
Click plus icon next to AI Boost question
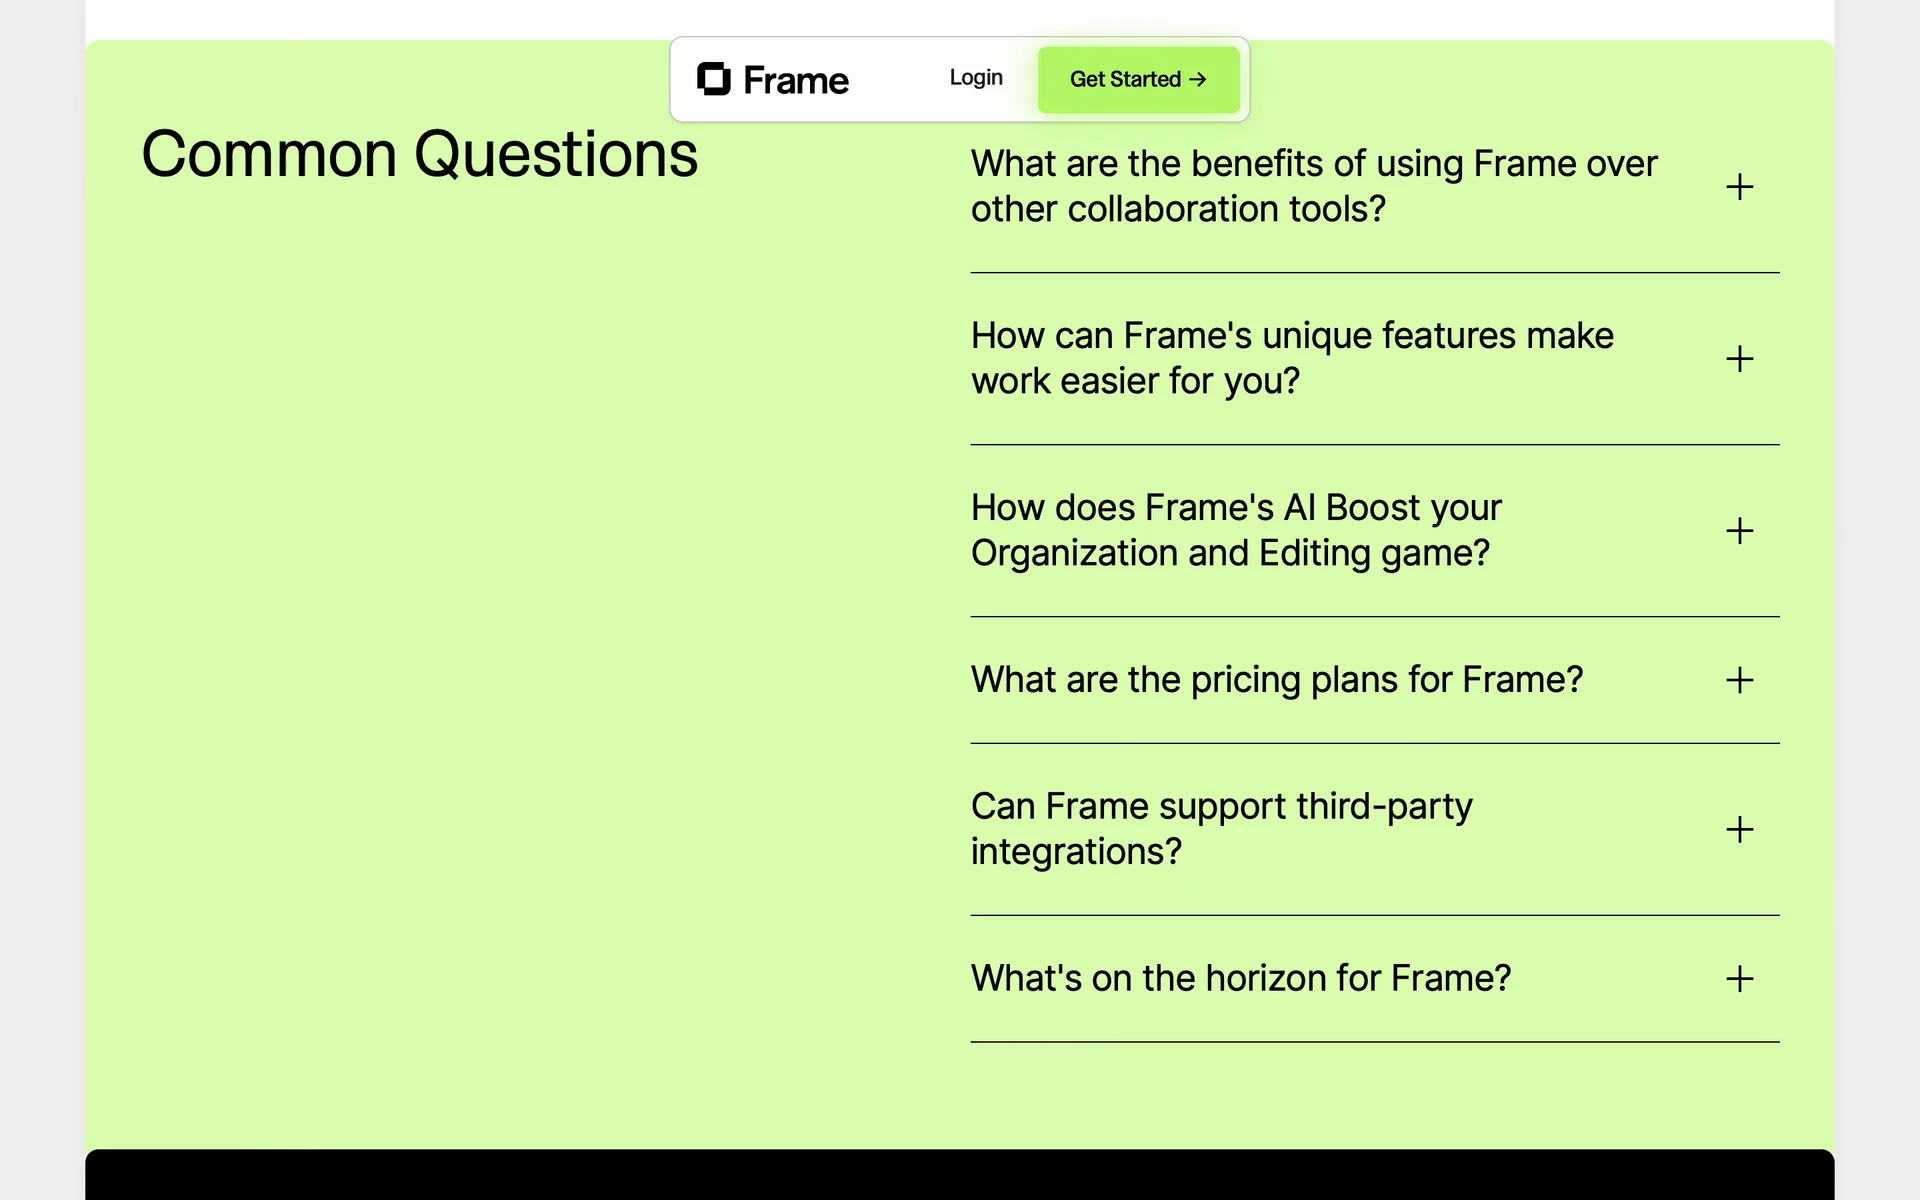click(1739, 531)
